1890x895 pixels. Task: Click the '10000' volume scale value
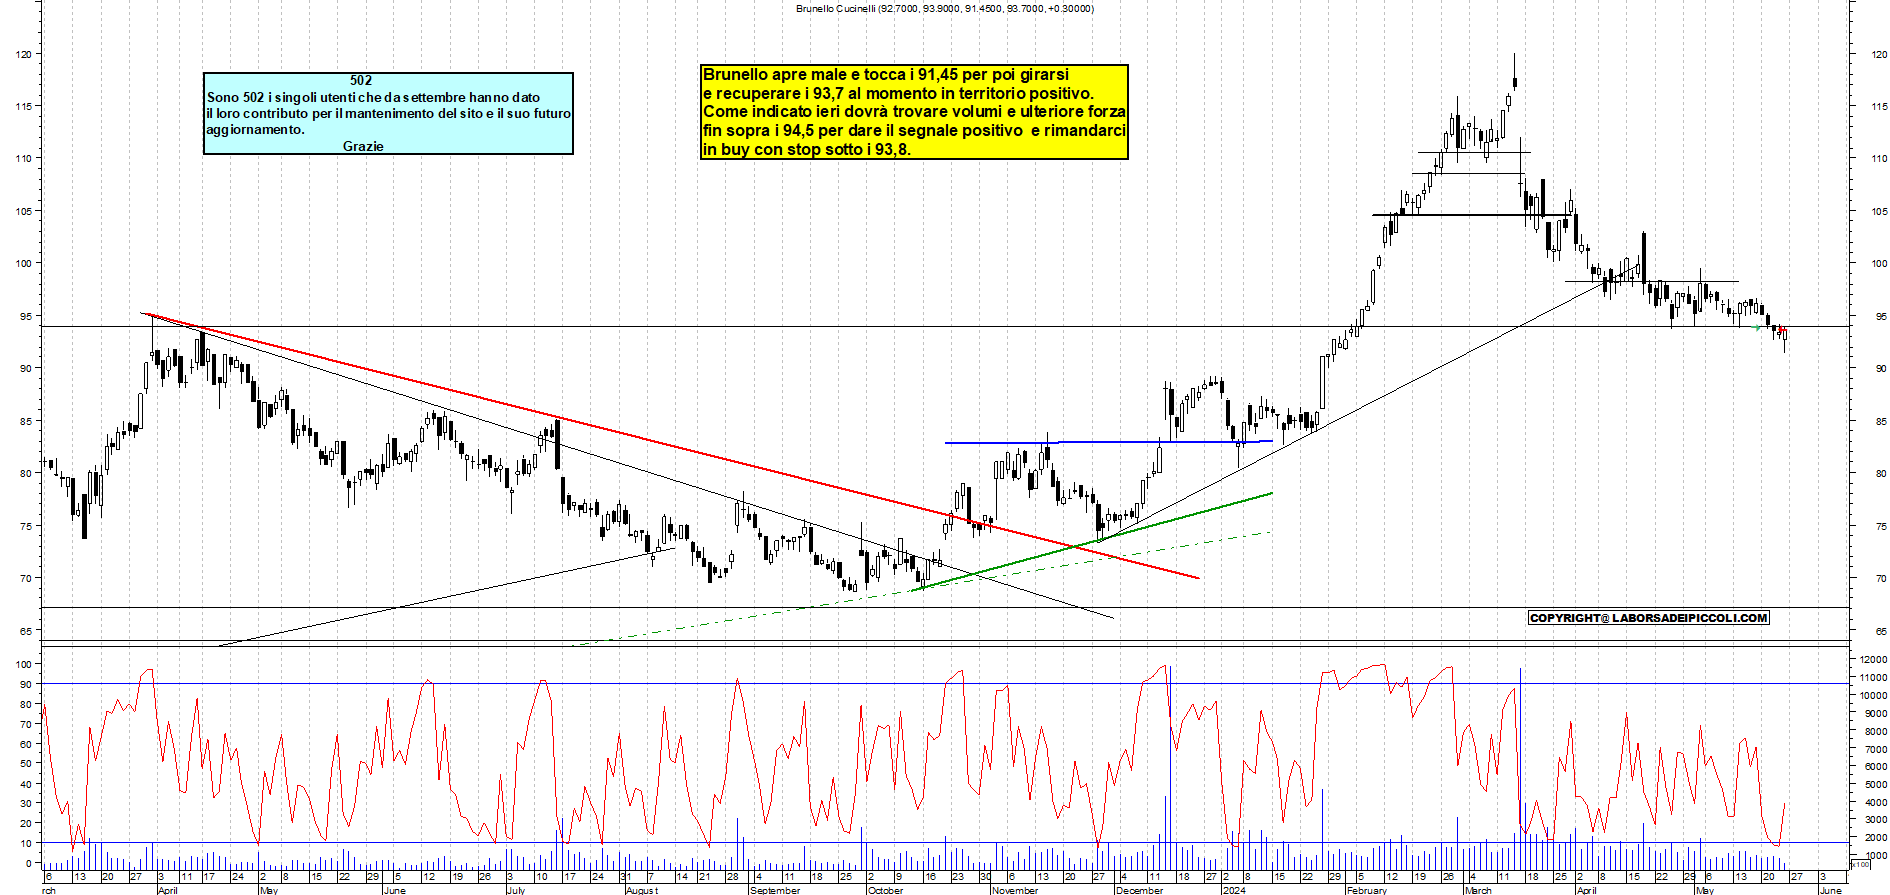(1873, 696)
